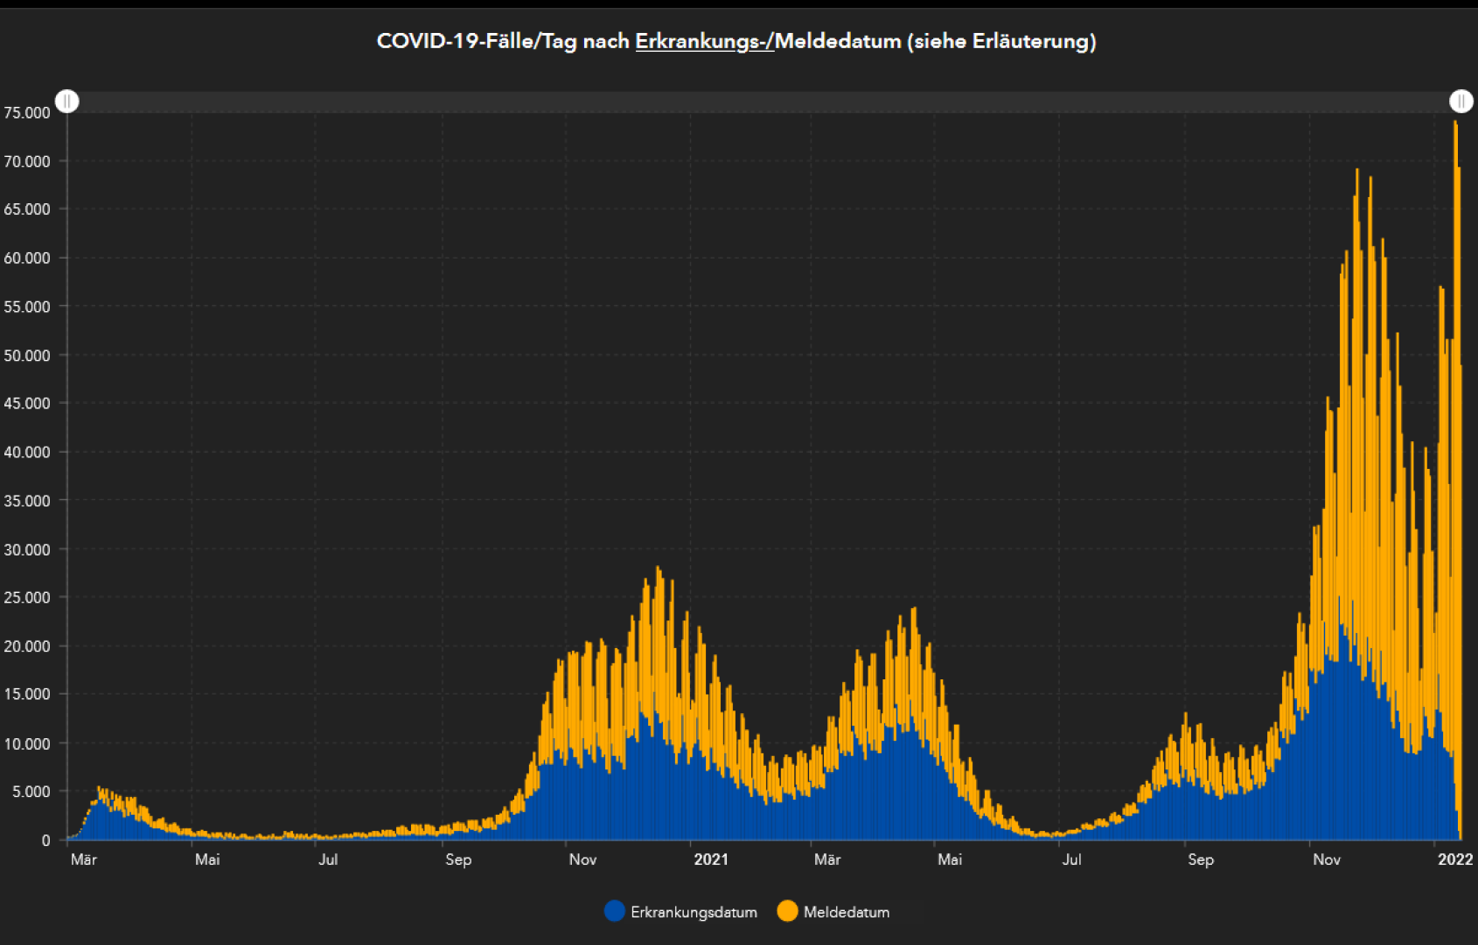Click the 25.000 y-axis label

coord(27,597)
